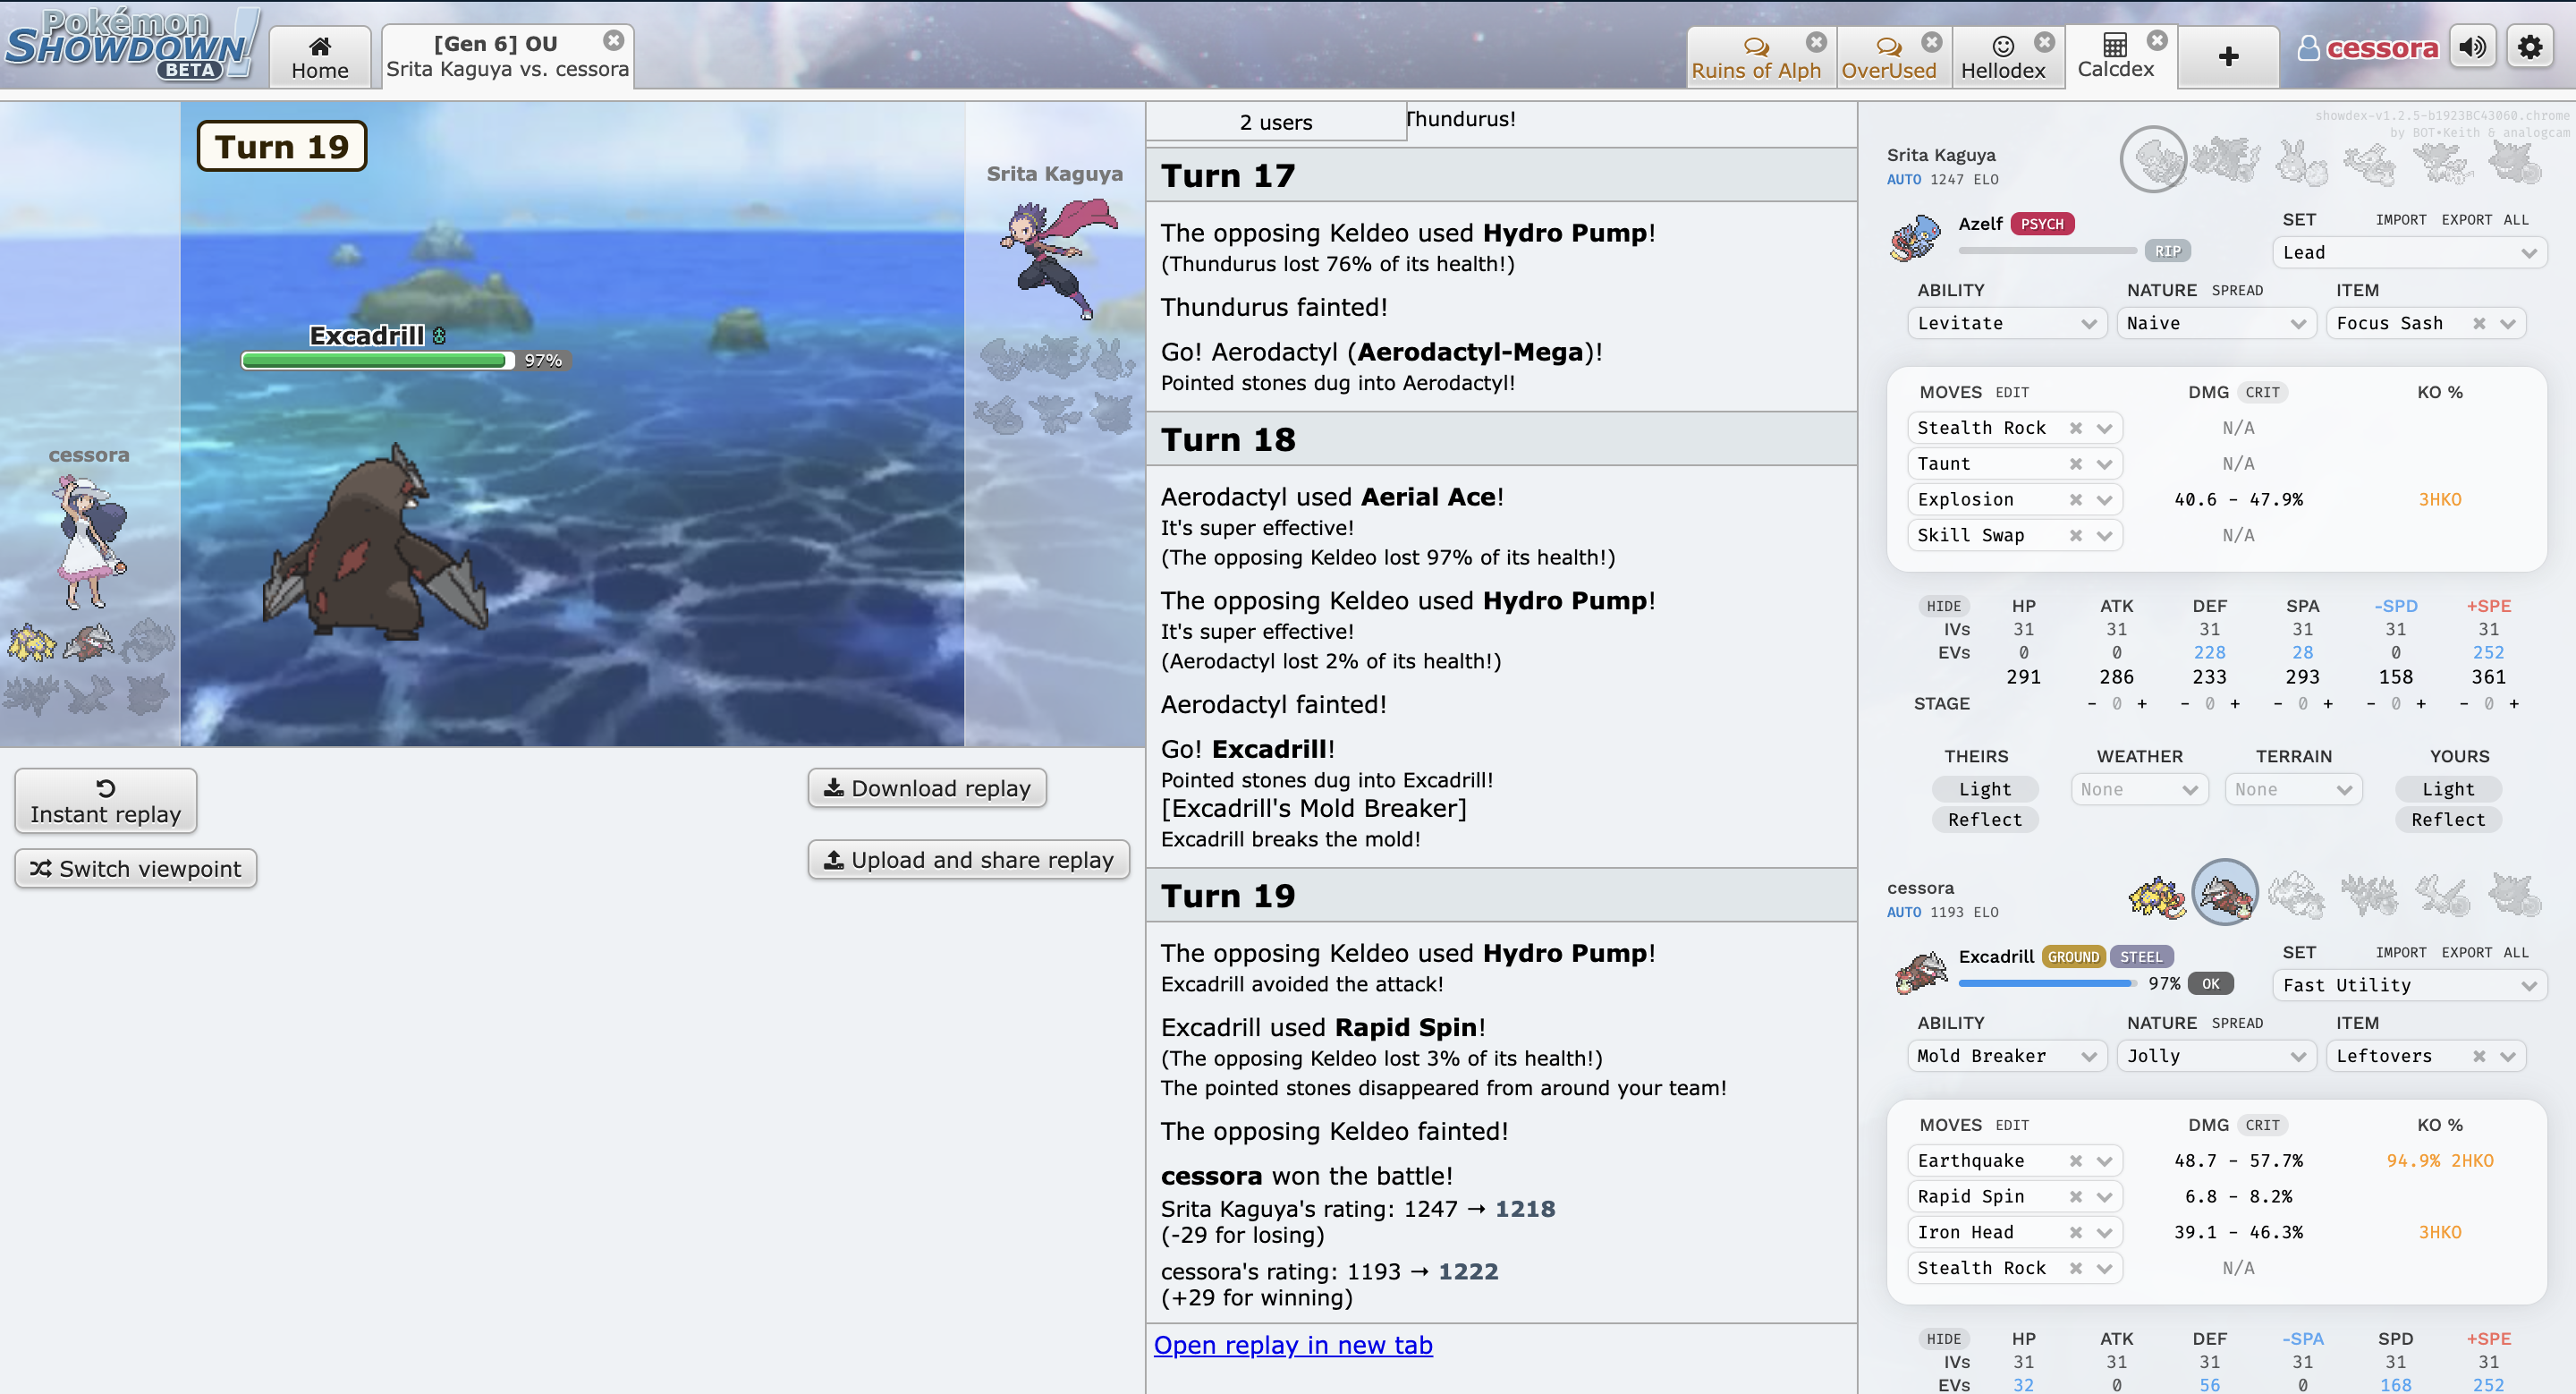
Task: Close the Calcdex tab
Action: point(2157,40)
